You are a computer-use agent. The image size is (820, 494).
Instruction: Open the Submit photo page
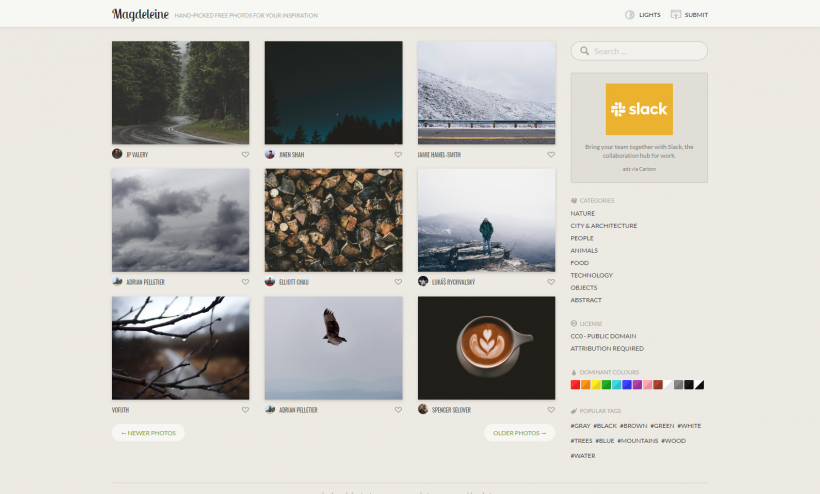click(x=689, y=15)
